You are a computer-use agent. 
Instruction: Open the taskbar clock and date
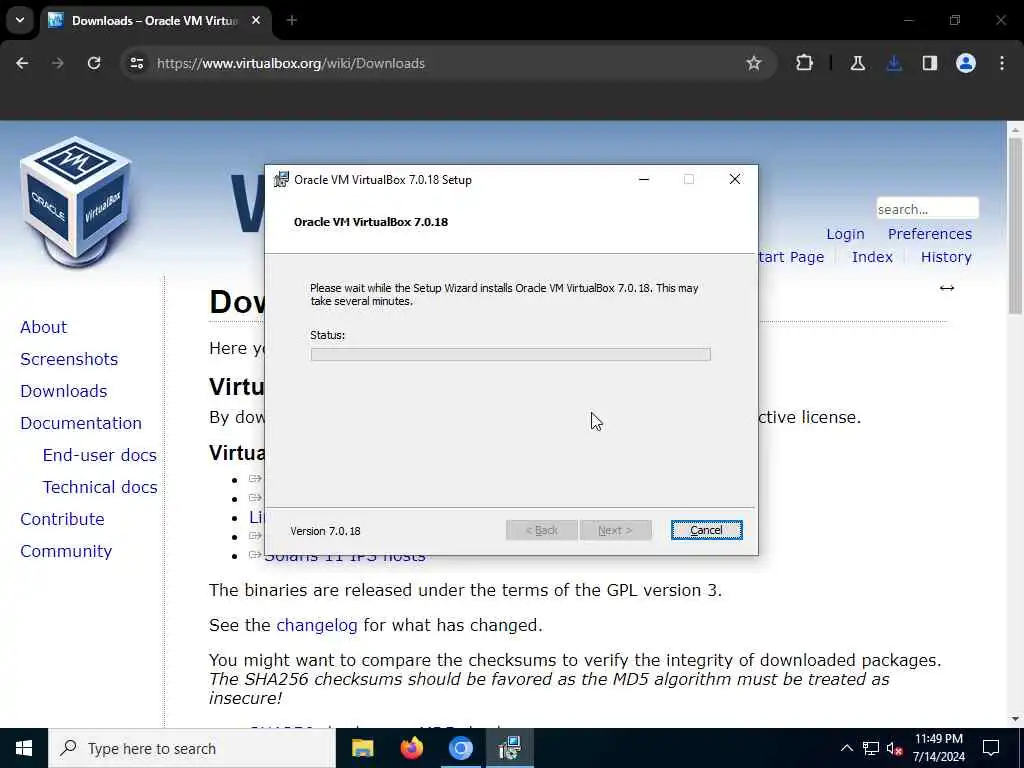point(938,748)
